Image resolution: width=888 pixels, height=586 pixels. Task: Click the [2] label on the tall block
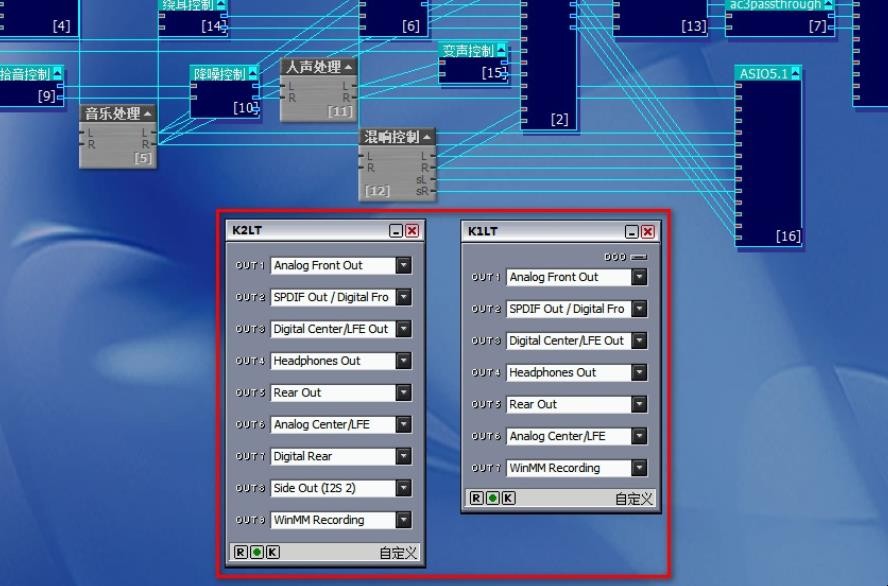click(x=560, y=119)
